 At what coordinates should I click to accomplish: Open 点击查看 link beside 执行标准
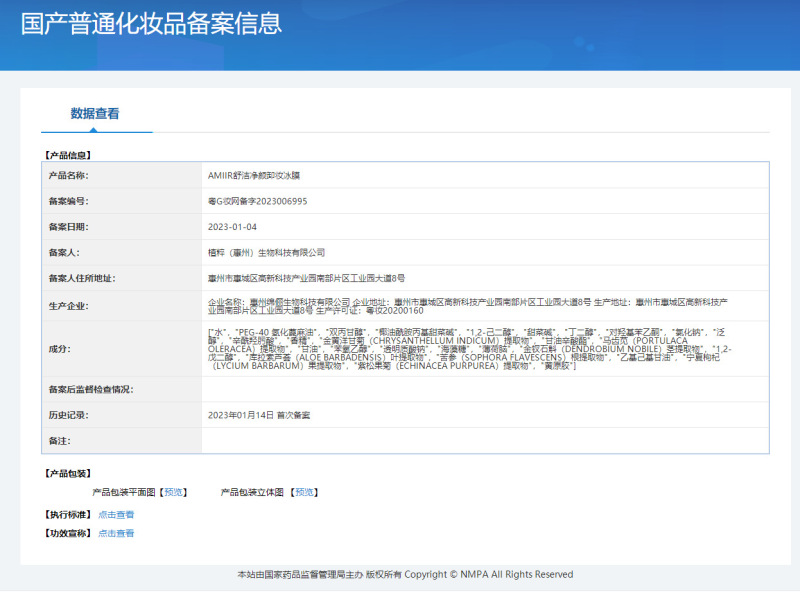[116, 514]
